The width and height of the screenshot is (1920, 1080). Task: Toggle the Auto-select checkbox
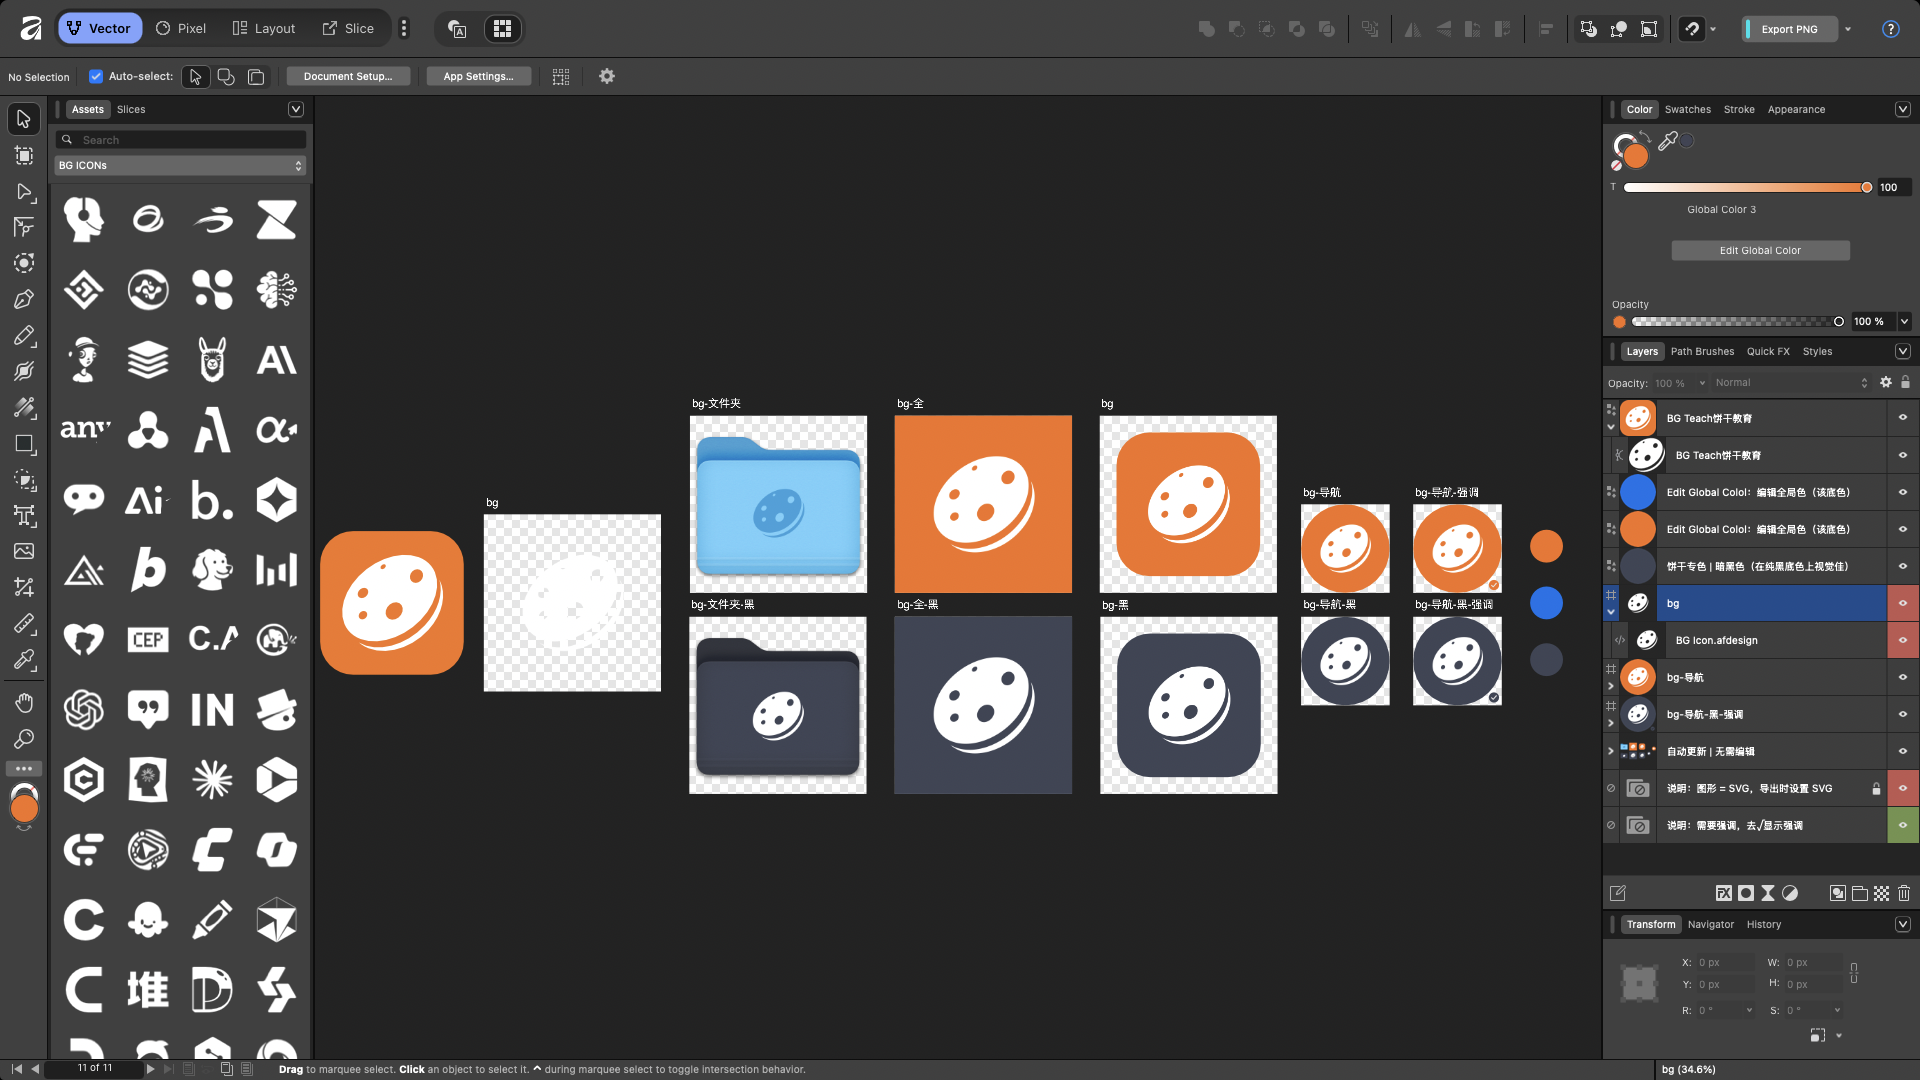click(x=96, y=76)
